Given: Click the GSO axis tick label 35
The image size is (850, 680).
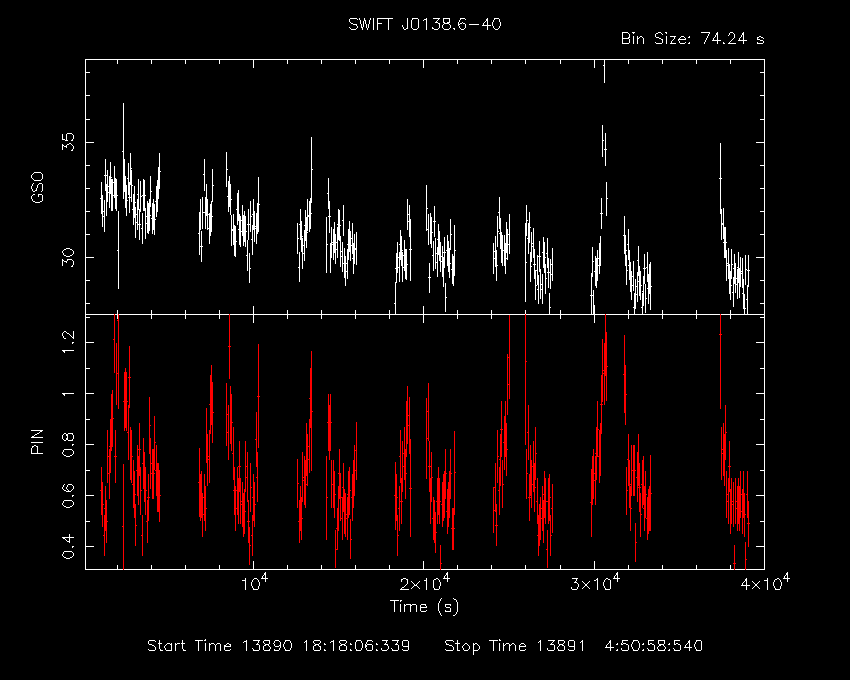Looking at the screenshot, I should tap(68, 142).
